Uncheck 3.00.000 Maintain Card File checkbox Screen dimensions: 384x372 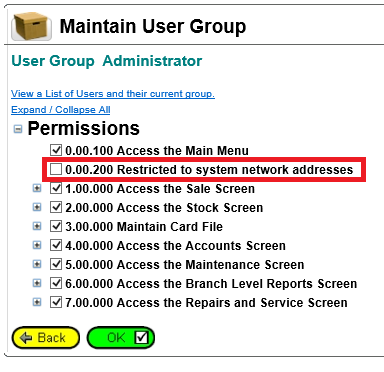pyautogui.click(x=56, y=226)
